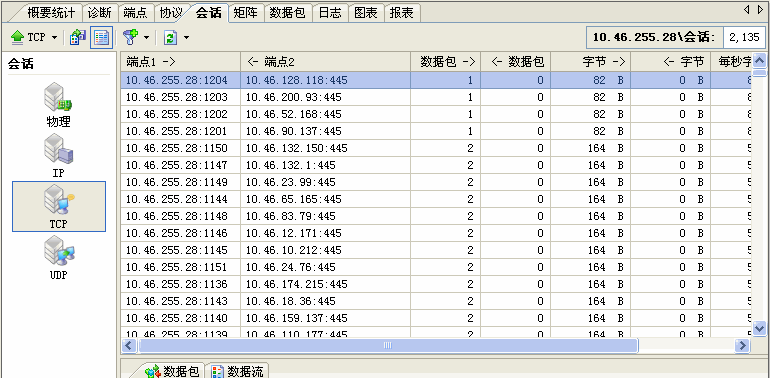Image resolution: width=770 pixels, height=378 pixels.
Task: Select the TCP conversation icon in sidebar
Action: pos(58,207)
